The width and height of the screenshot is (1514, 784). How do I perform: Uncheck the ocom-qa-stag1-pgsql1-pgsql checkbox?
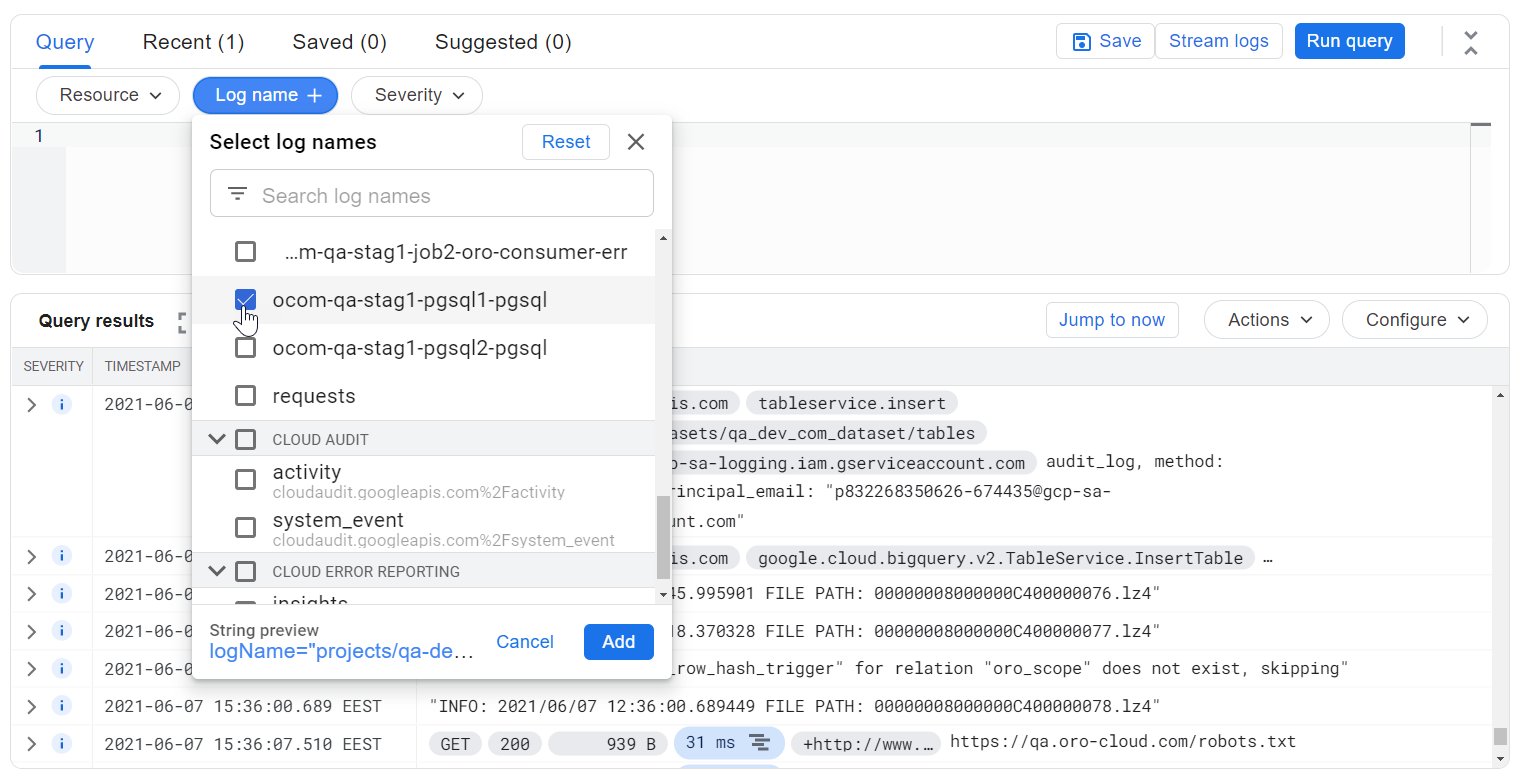[245, 300]
